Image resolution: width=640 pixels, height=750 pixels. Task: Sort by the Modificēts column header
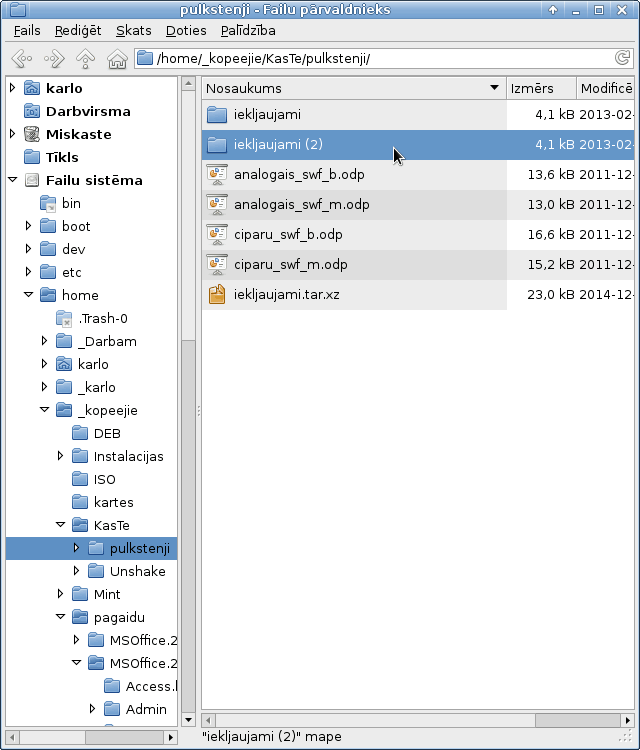[x=606, y=88]
